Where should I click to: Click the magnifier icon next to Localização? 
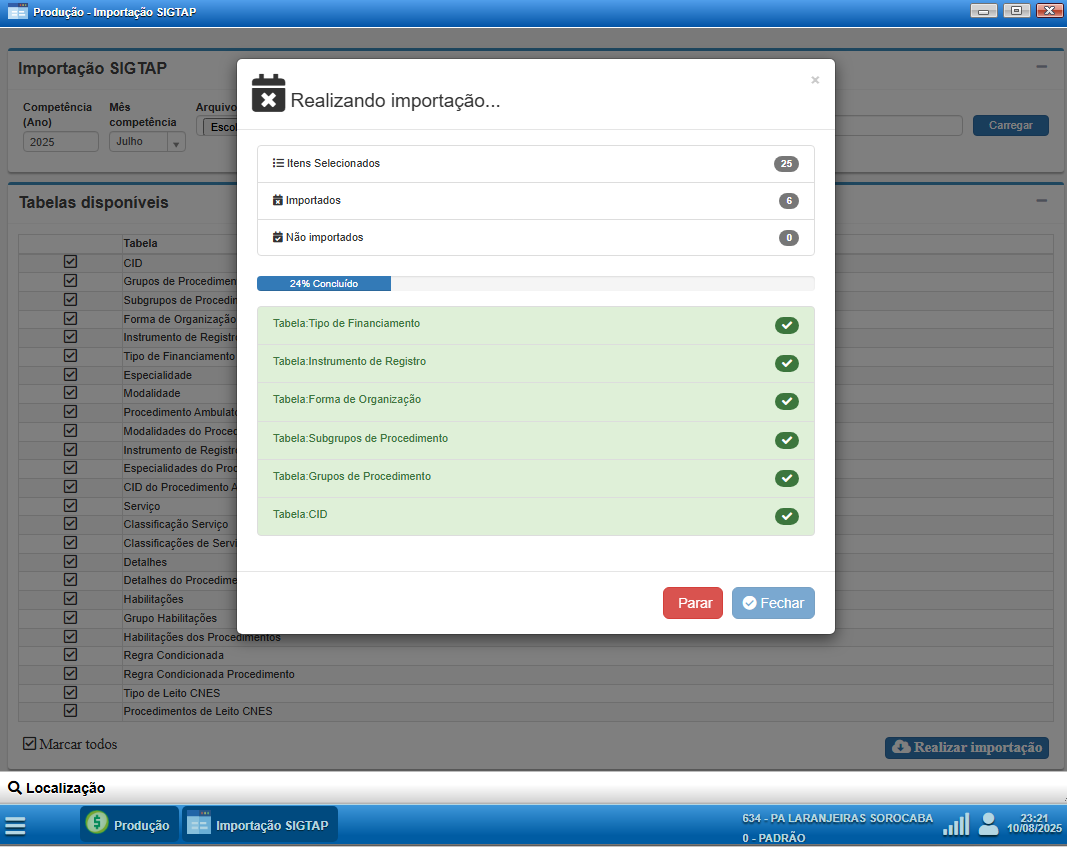pyautogui.click(x=15, y=788)
